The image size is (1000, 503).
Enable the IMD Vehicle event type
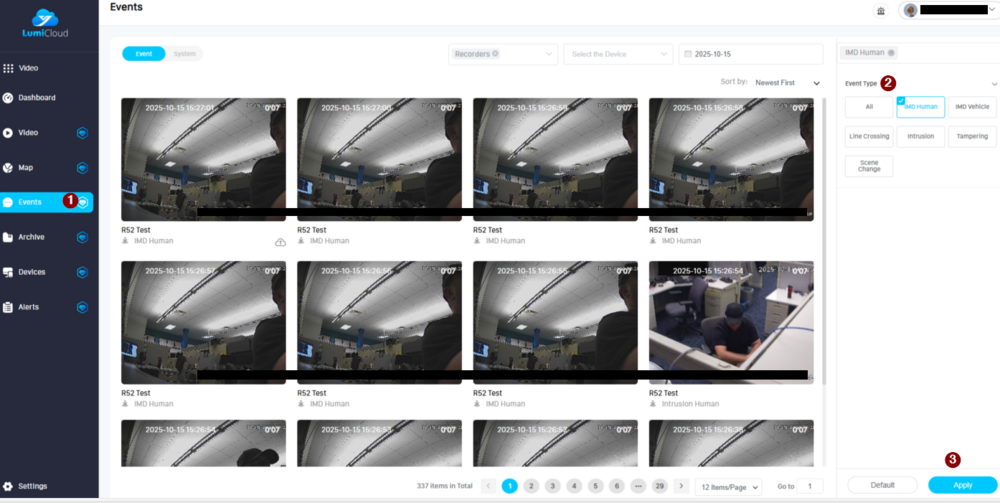[972, 107]
